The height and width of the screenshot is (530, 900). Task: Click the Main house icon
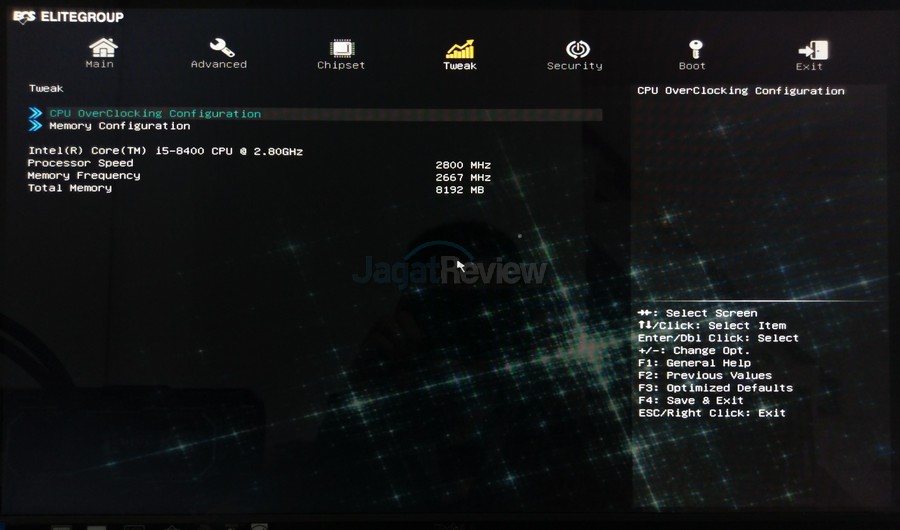(102, 47)
